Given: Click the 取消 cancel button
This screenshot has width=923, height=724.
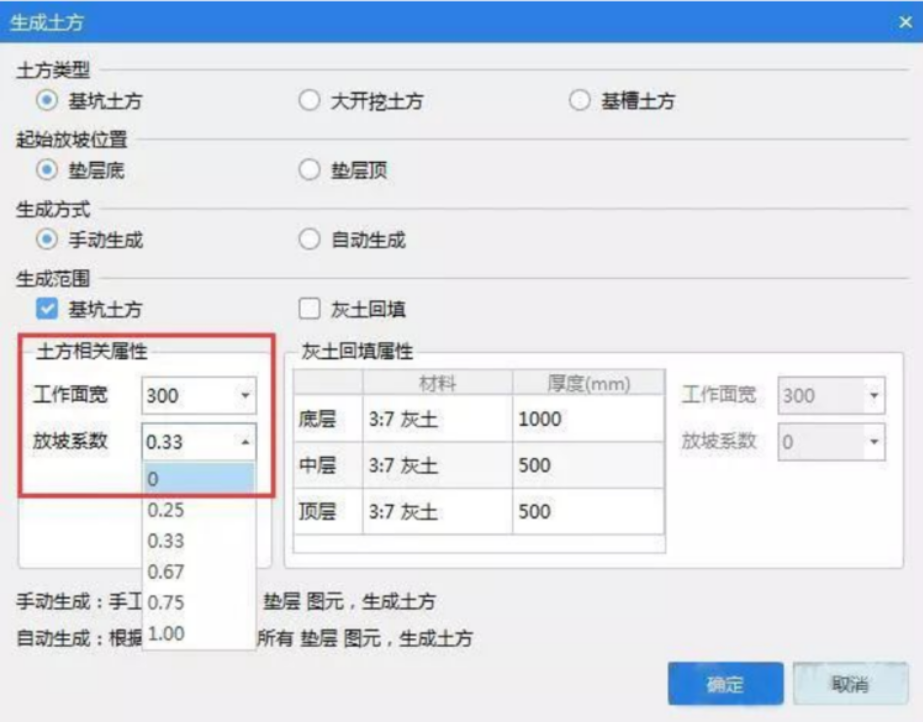Looking at the screenshot, I should tap(849, 684).
